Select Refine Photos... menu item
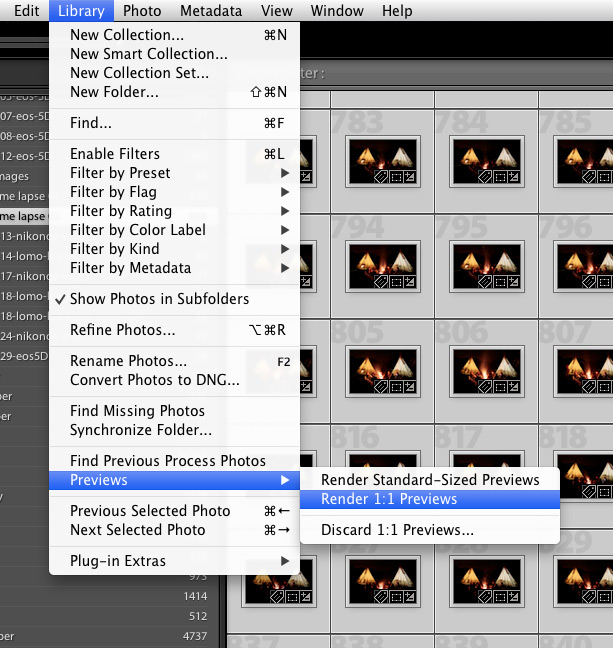Image resolution: width=613 pixels, height=648 pixels. pos(174,330)
